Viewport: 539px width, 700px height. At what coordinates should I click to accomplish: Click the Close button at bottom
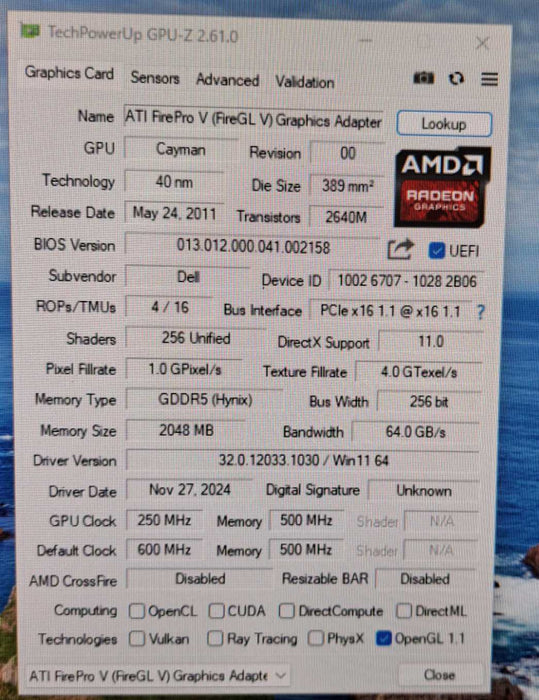point(439,675)
